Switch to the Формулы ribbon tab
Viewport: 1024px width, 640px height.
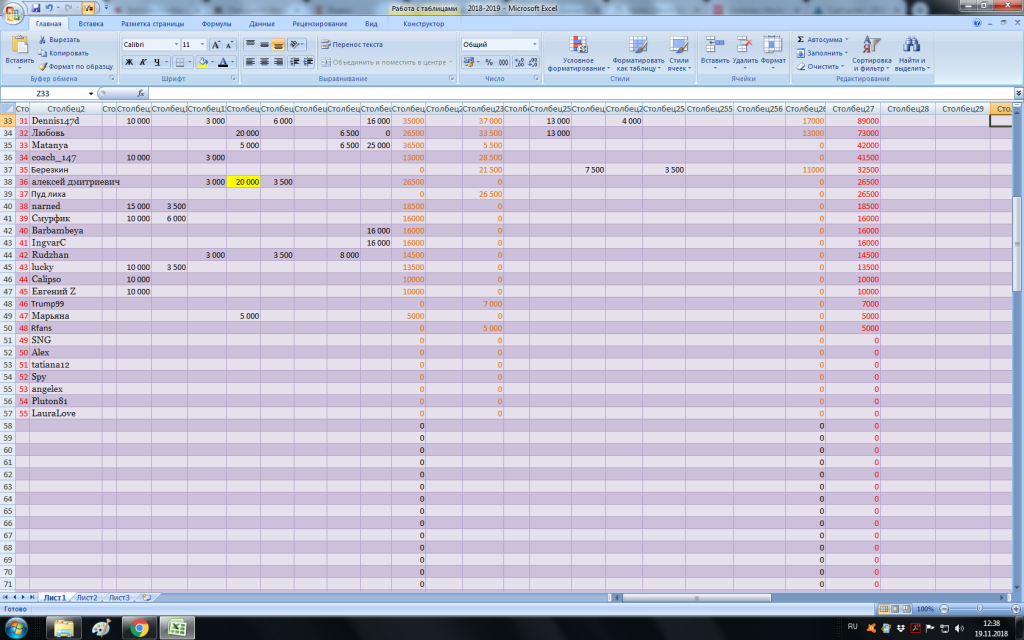tap(216, 23)
